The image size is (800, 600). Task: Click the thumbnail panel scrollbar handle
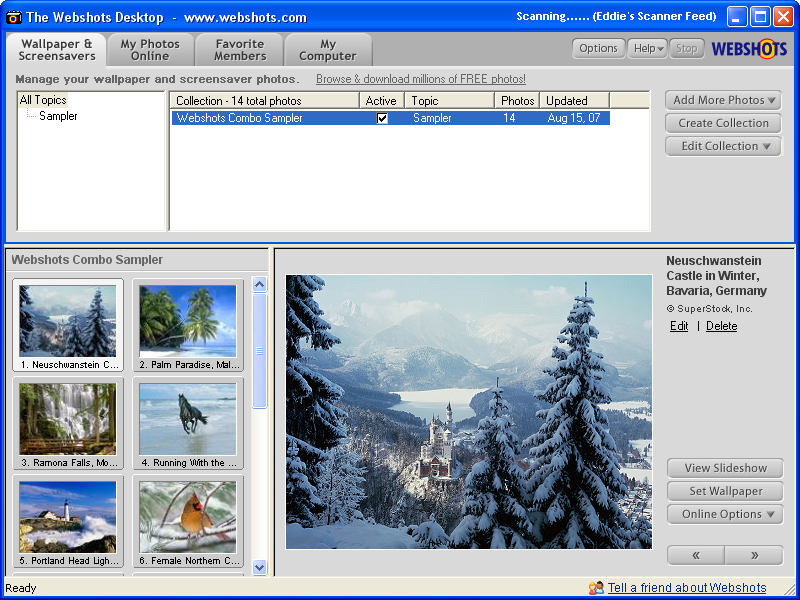pos(260,351)
